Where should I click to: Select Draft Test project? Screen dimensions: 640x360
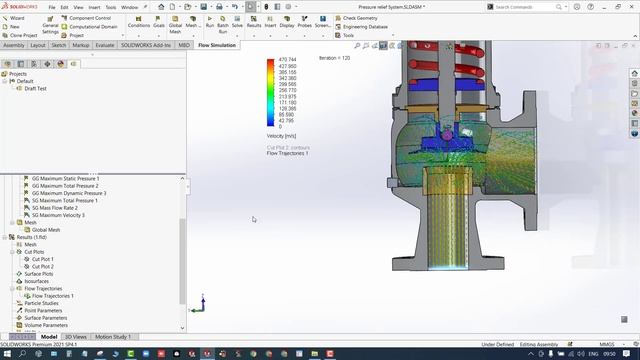[35, 89]
